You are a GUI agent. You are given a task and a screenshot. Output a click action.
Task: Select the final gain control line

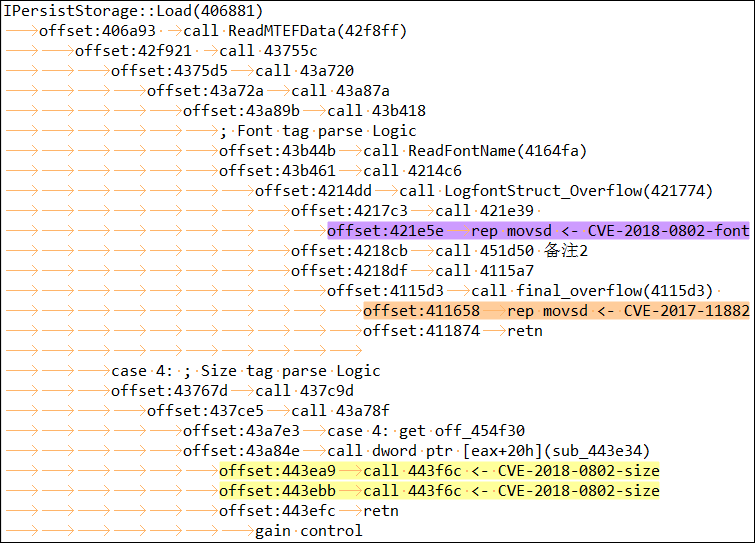point(308,531)
